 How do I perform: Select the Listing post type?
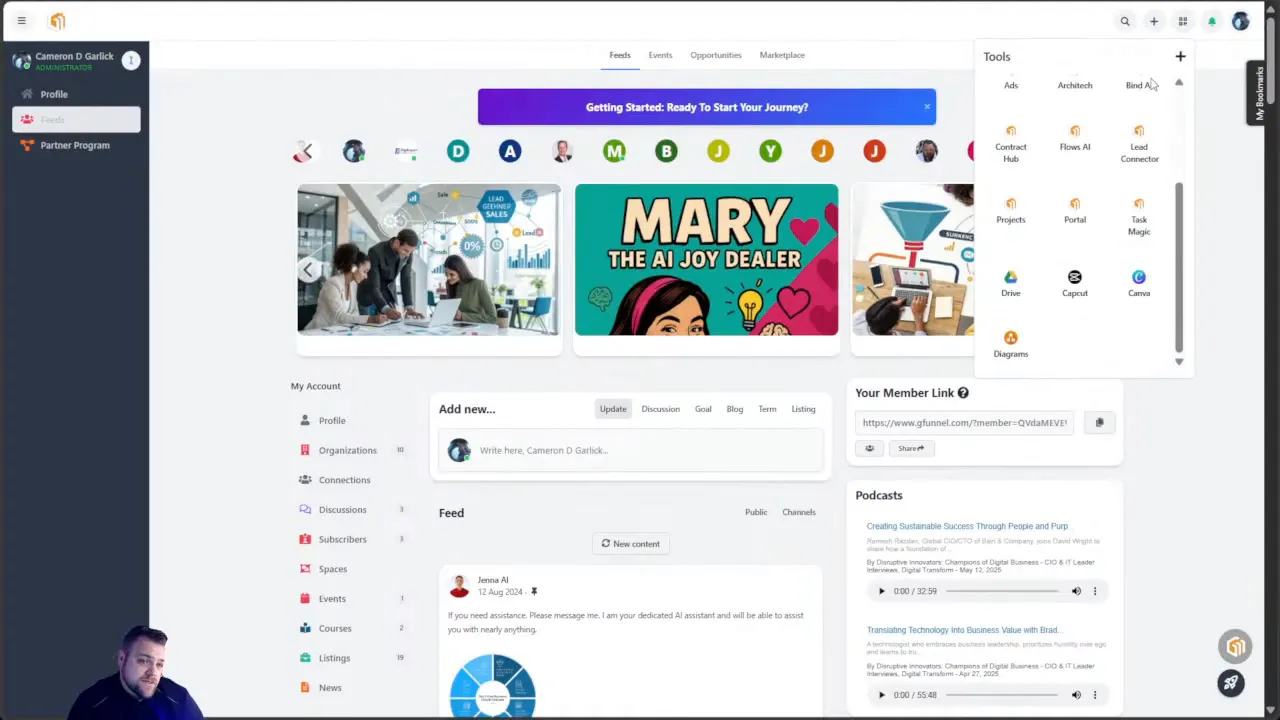[803, 409]
